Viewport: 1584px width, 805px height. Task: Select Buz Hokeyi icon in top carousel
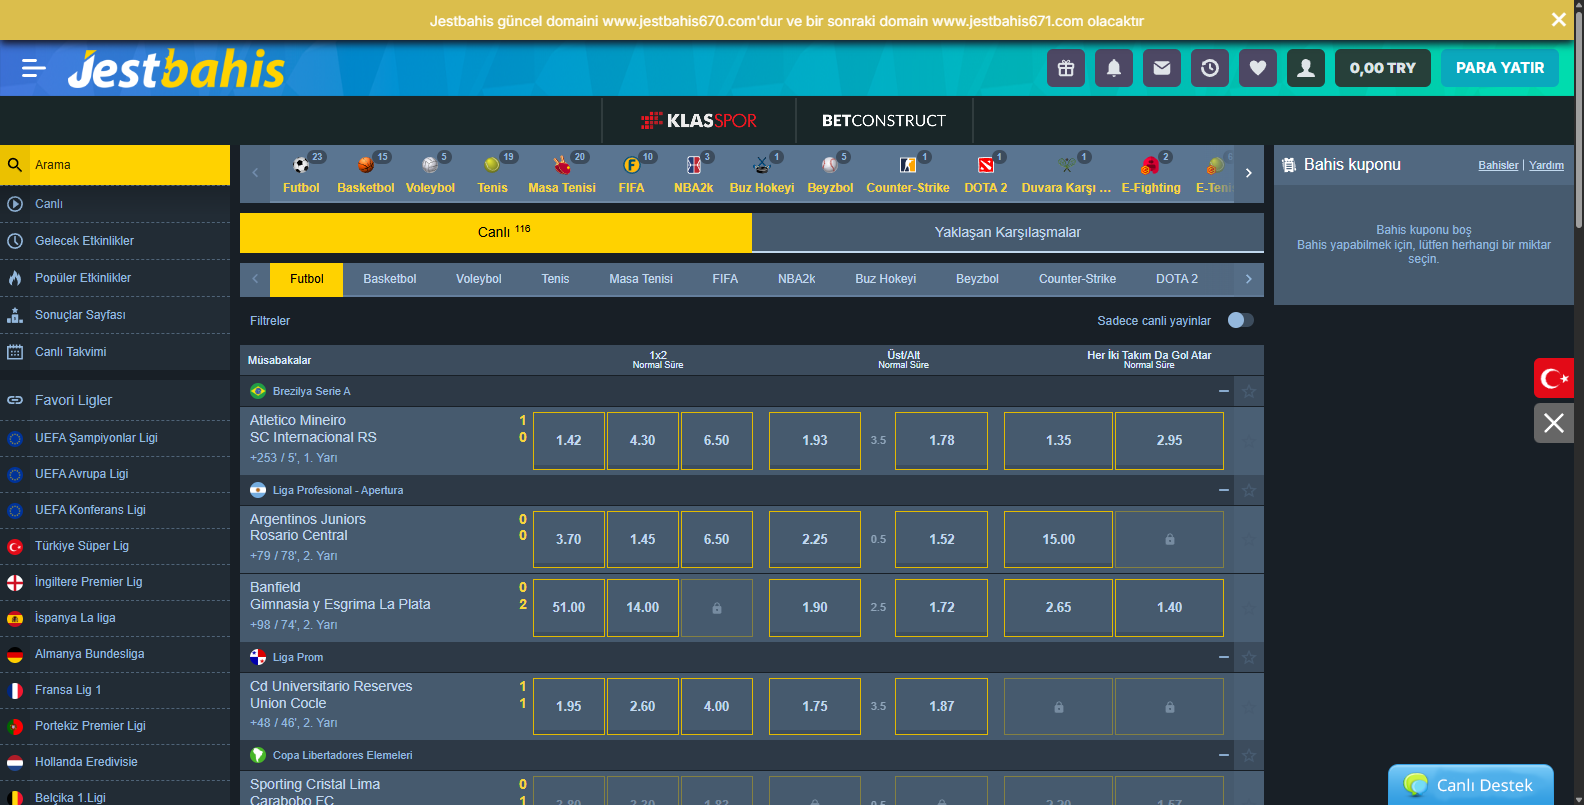click(x=762, y=174)
